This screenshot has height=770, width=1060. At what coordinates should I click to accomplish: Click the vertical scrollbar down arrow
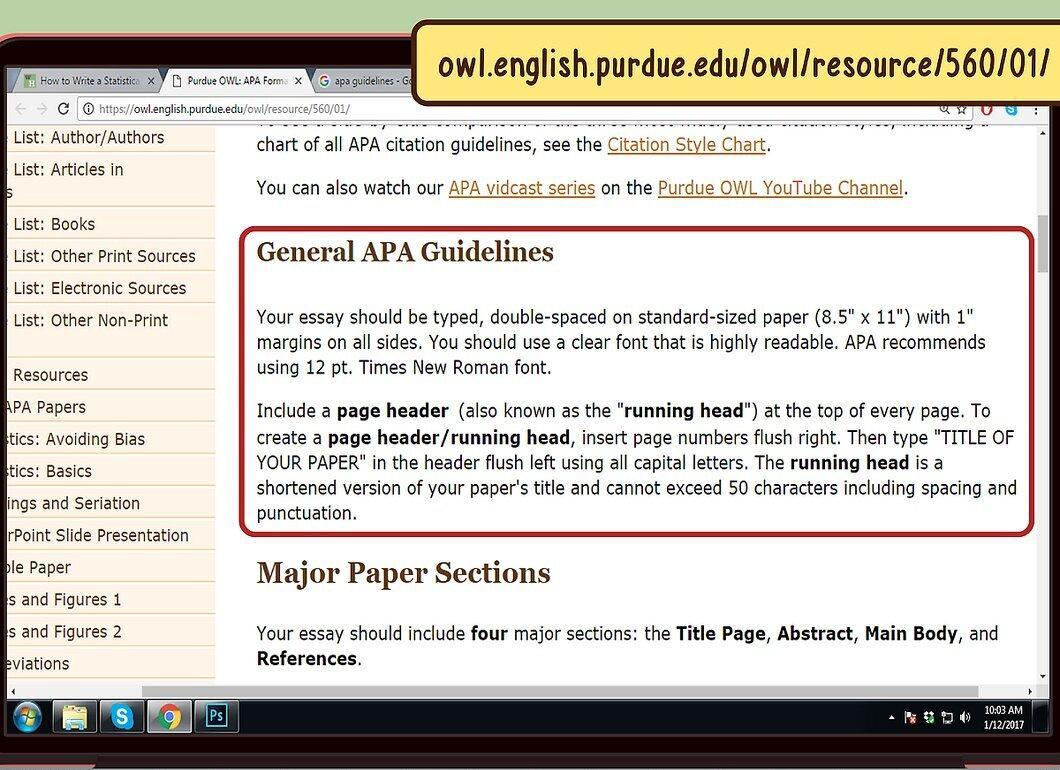(1043, 676)
